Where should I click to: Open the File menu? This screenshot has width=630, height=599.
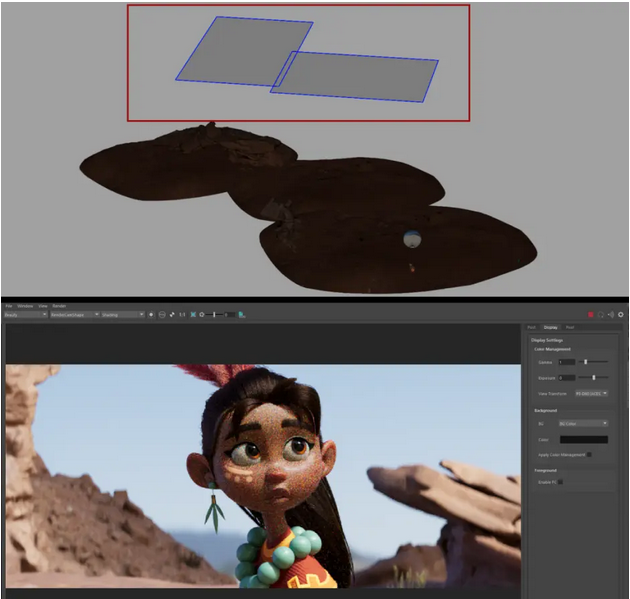click(8, 305)
